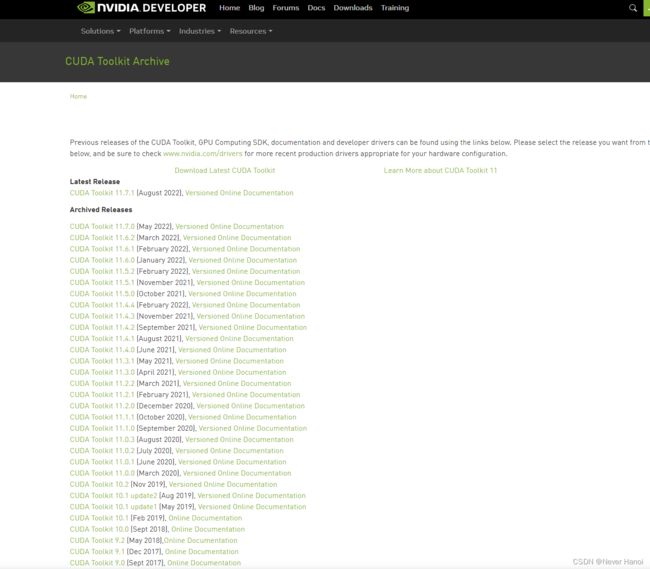Open Online Documentation for Dec 2017 release
This screenshot has height=569, width=650.
point(201,551)
